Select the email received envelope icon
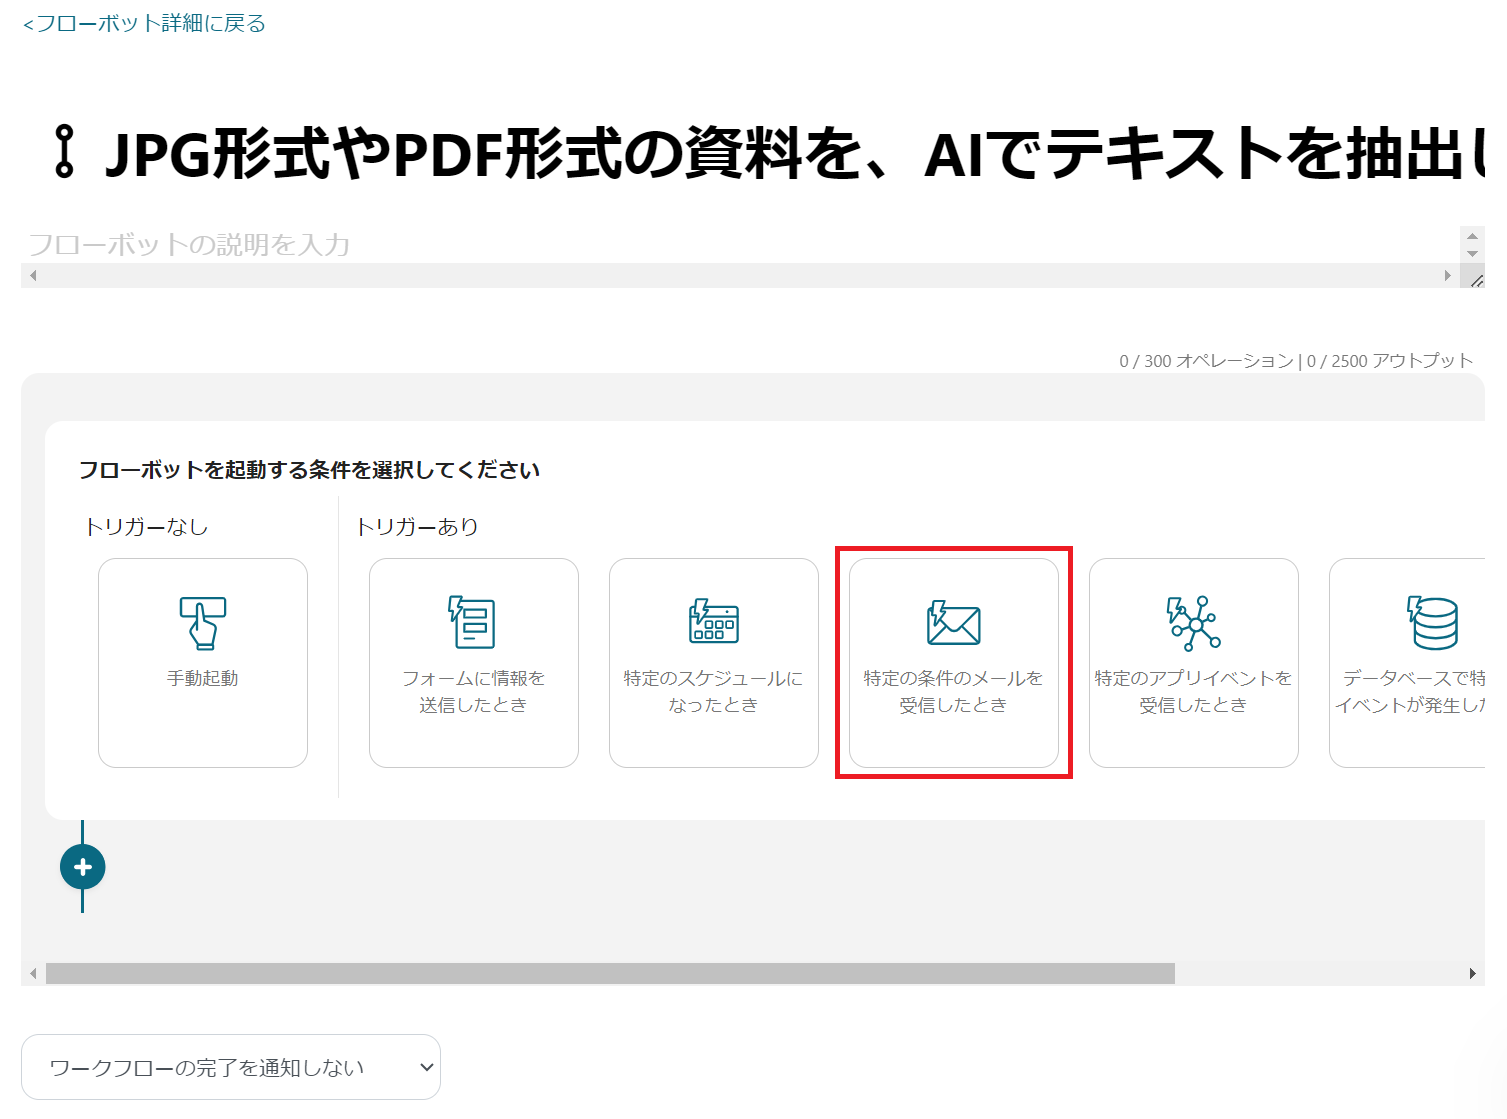This screenshot has width=1507, height=1119. (x=953, y=623)
